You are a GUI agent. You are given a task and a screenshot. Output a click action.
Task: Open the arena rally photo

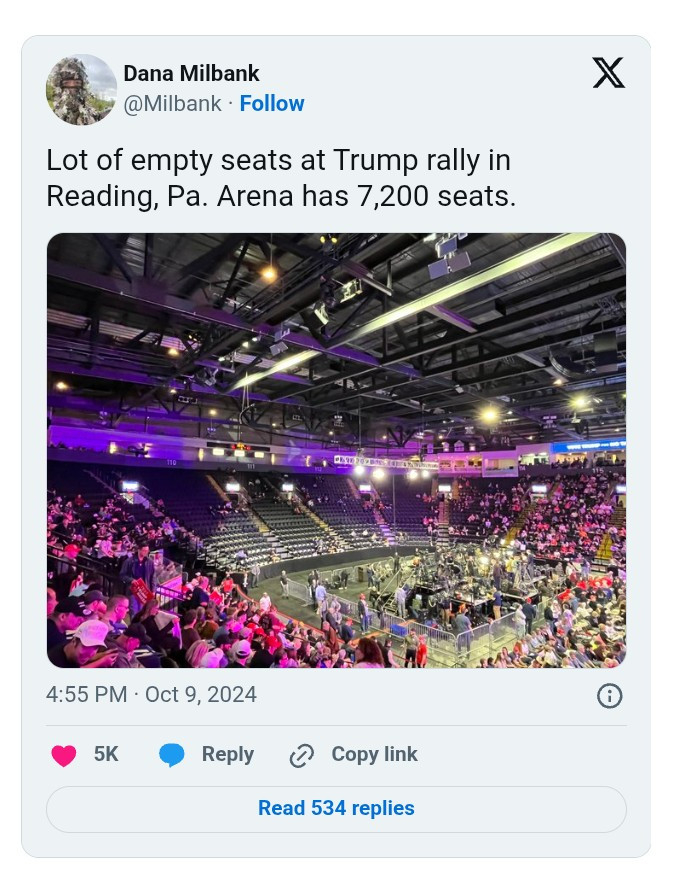[336, 450]
